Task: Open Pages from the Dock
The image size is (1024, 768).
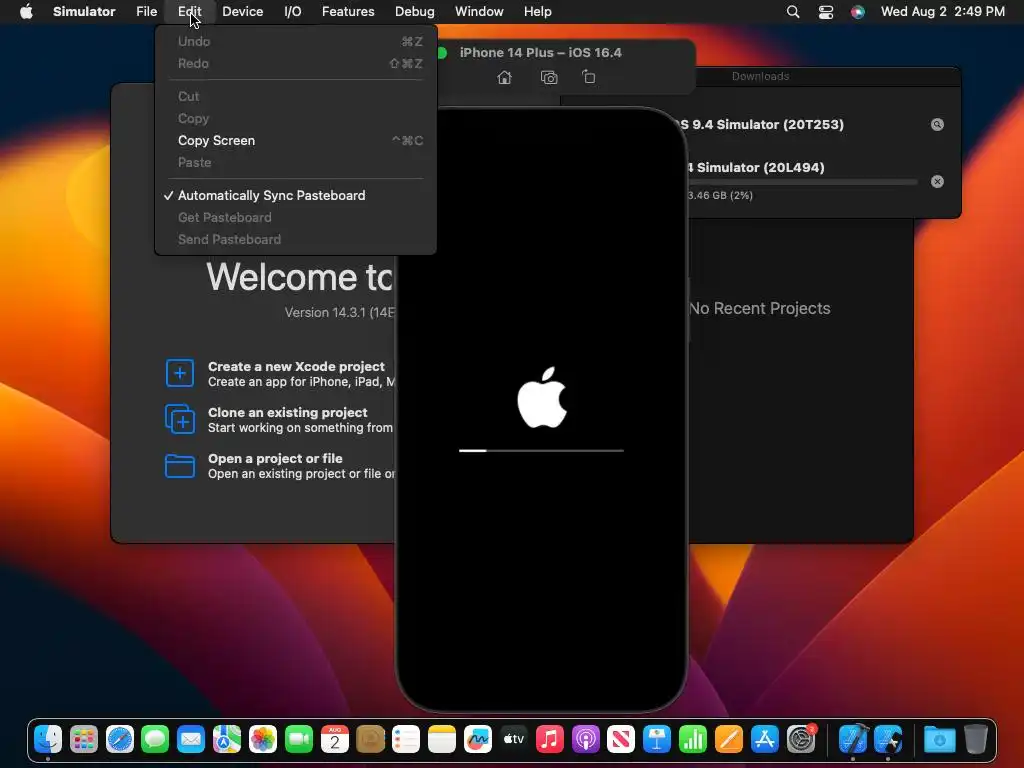Action: coord(728,739)
